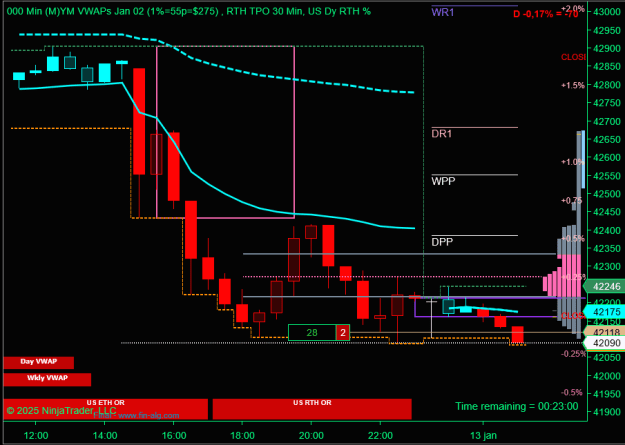Click the 42500 price axis label

click(x=607, y=194)
